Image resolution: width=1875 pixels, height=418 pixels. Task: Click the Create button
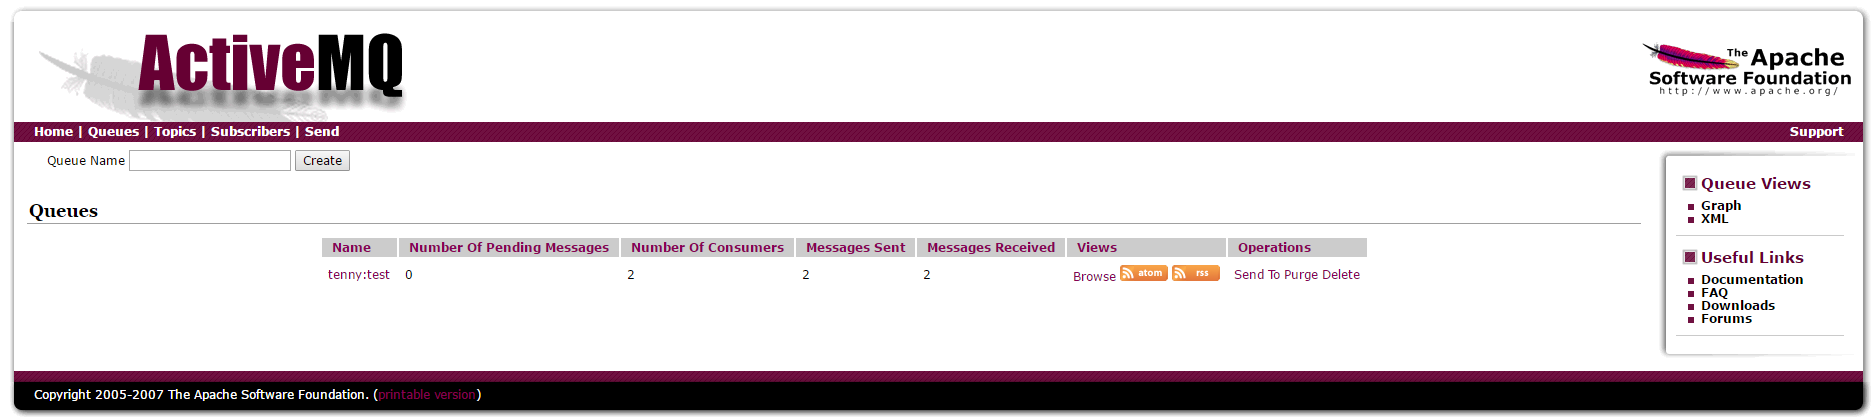click(x=322, y=161)
